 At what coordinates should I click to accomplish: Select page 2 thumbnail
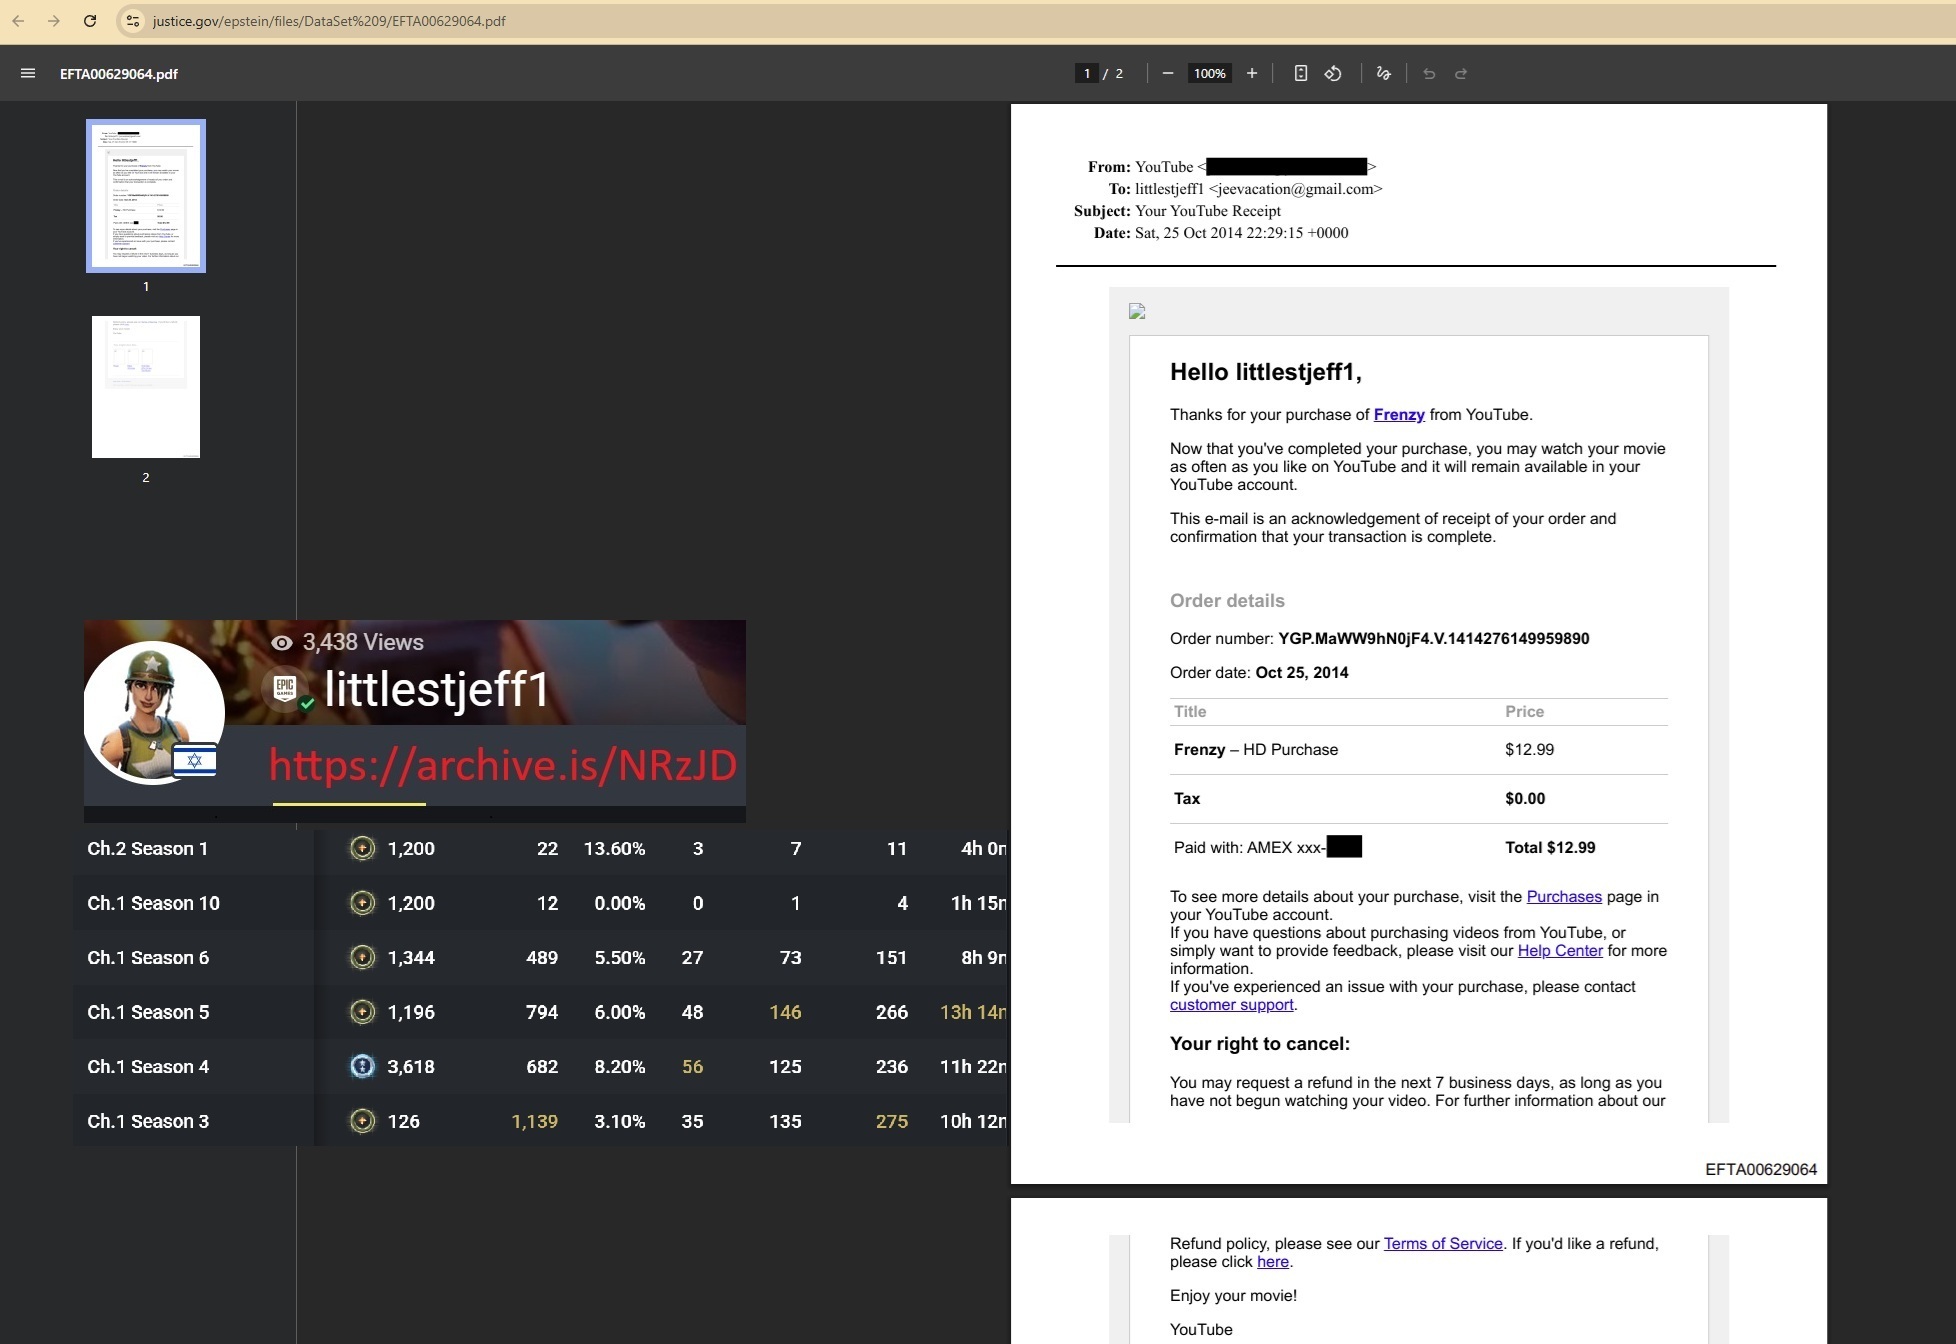point(146,387)
